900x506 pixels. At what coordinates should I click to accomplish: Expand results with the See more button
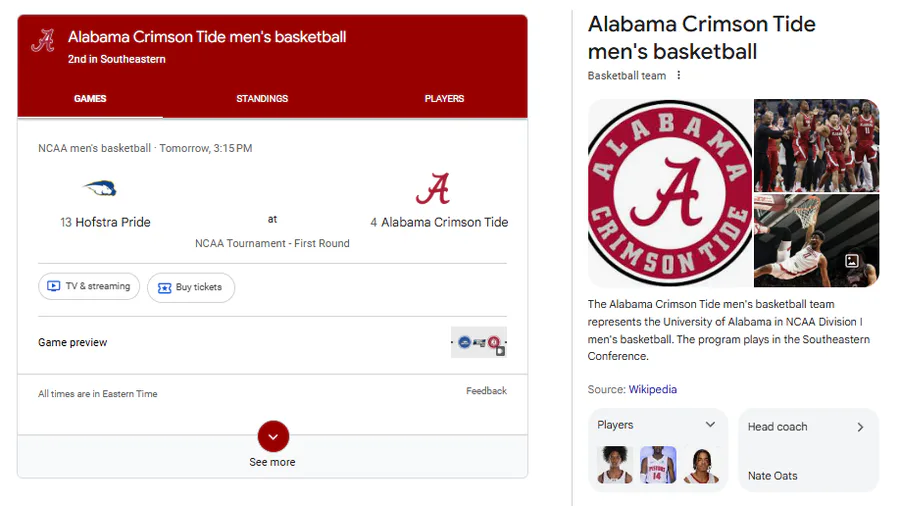(273, 436)
